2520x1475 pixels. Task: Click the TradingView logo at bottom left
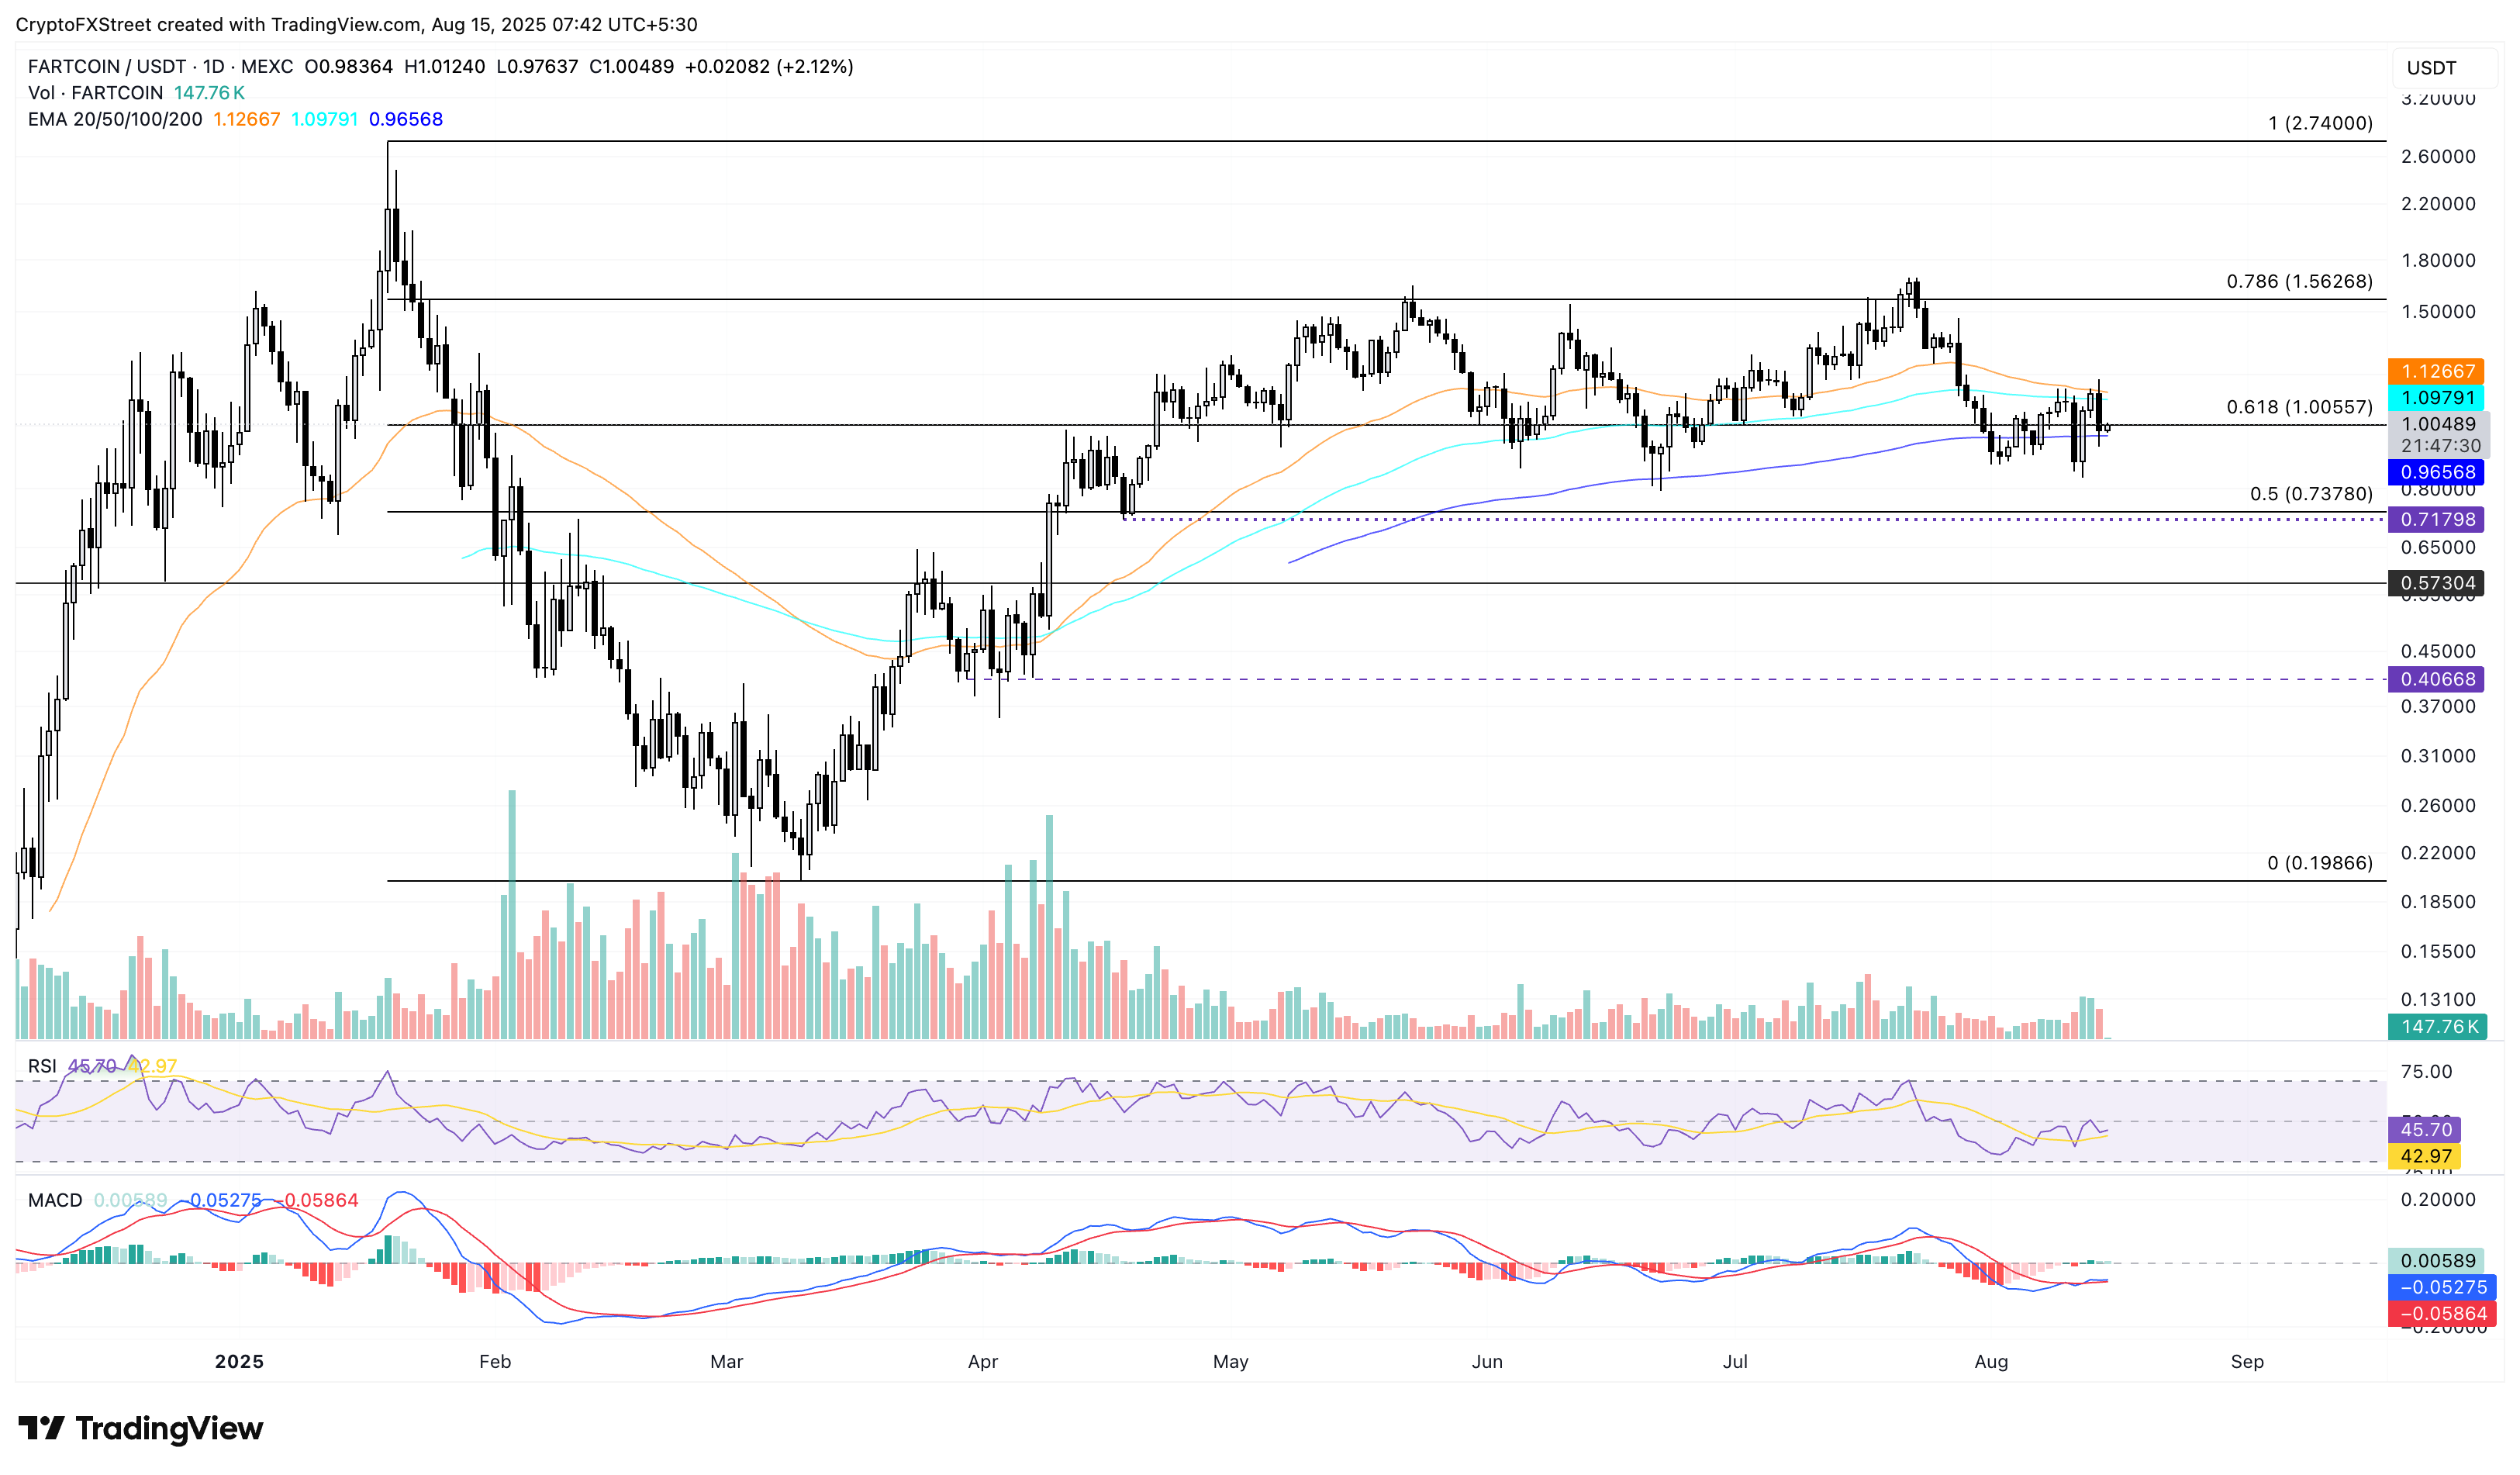[x=141, y=1428]
